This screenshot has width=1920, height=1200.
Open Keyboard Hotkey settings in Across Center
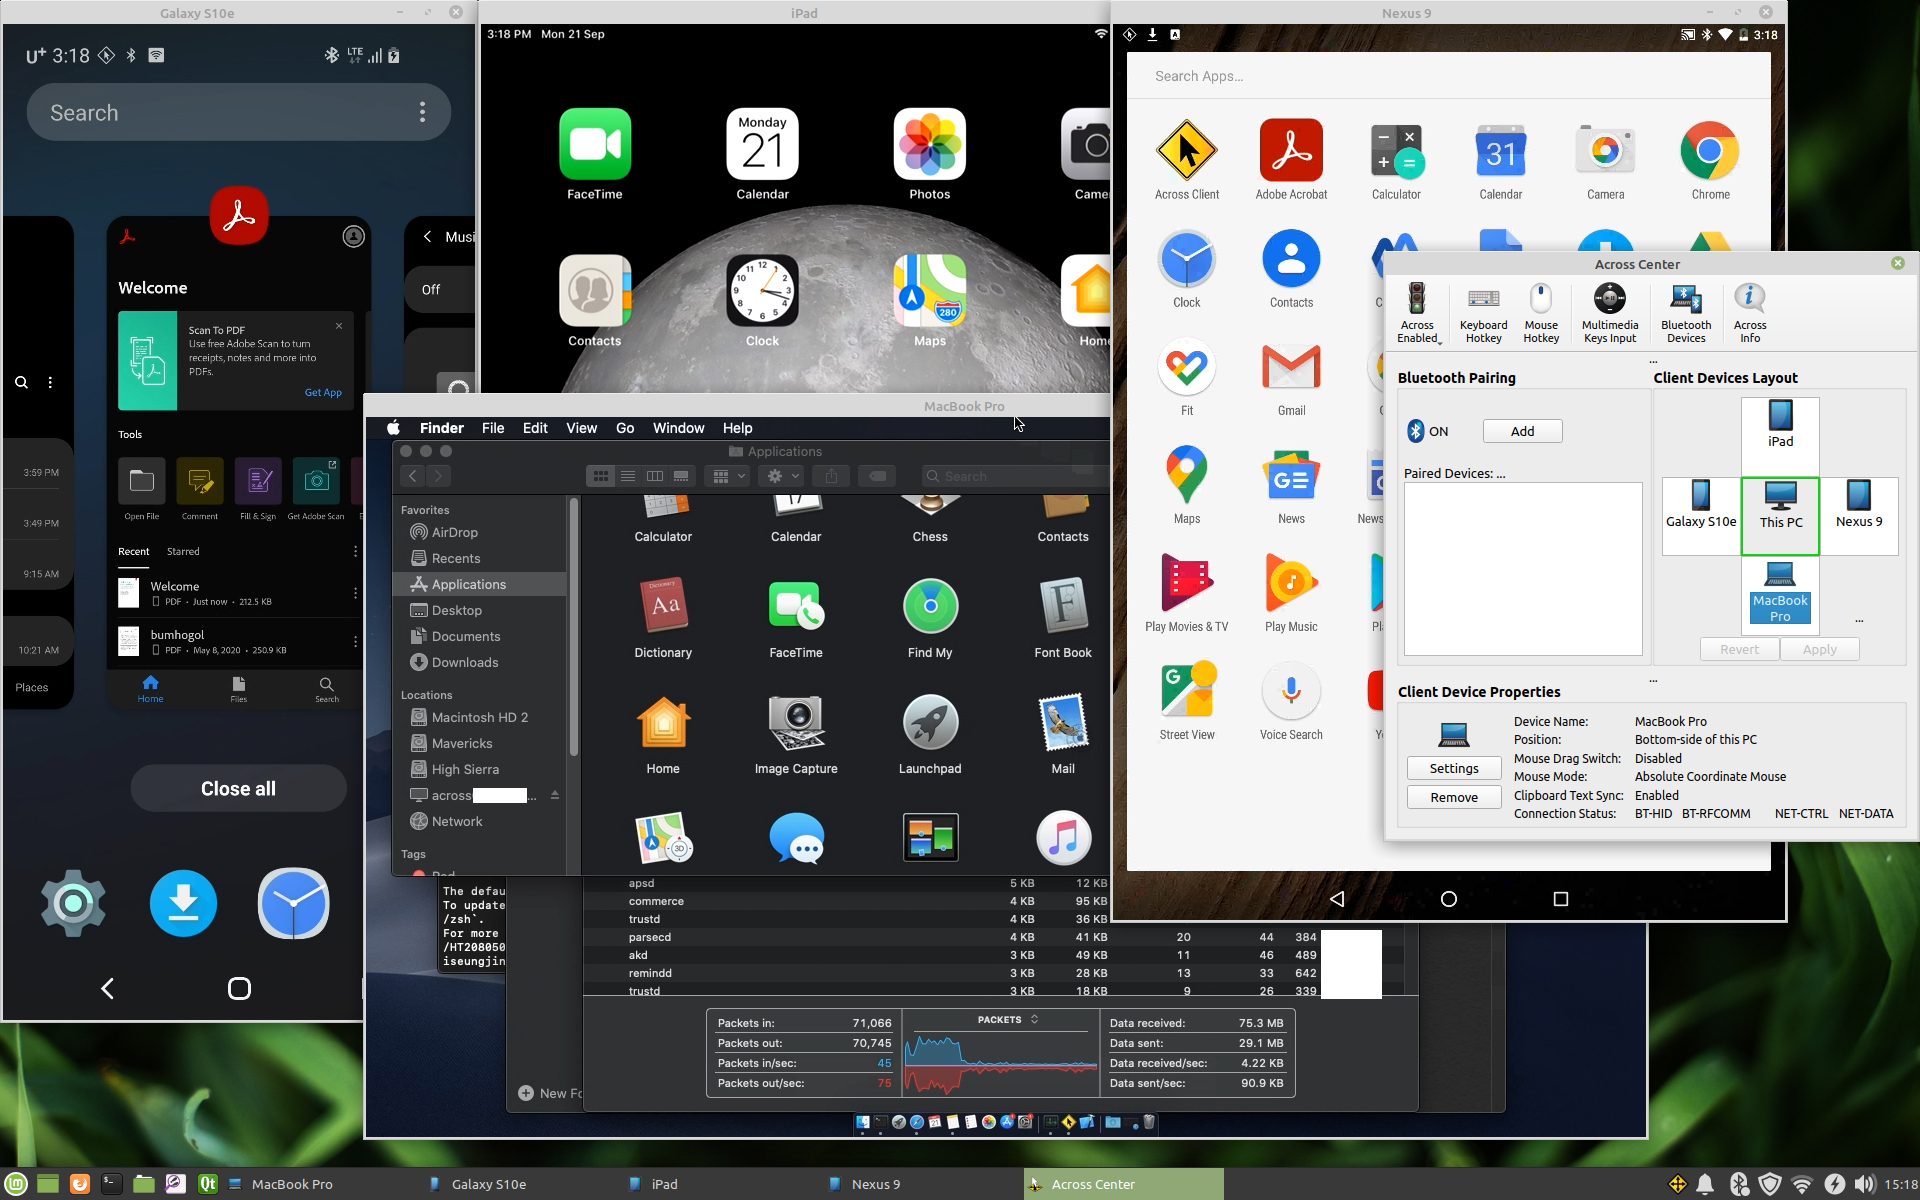(1483, 299)
